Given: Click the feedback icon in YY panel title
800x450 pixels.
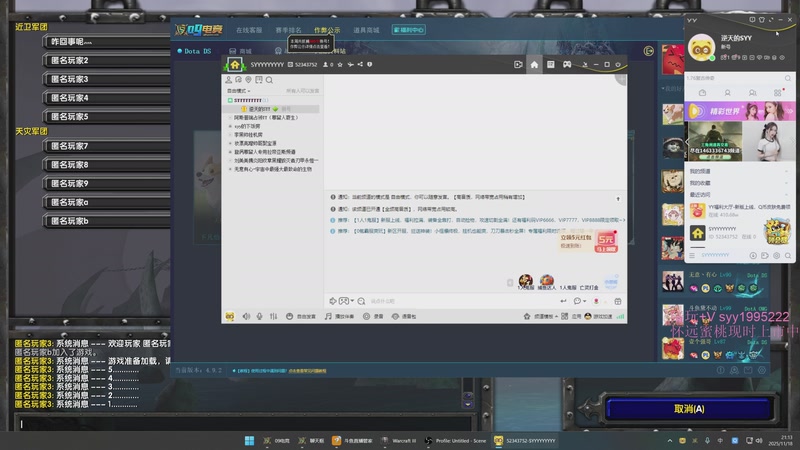Looking at the screenshot, I should [x=752, y=19].
